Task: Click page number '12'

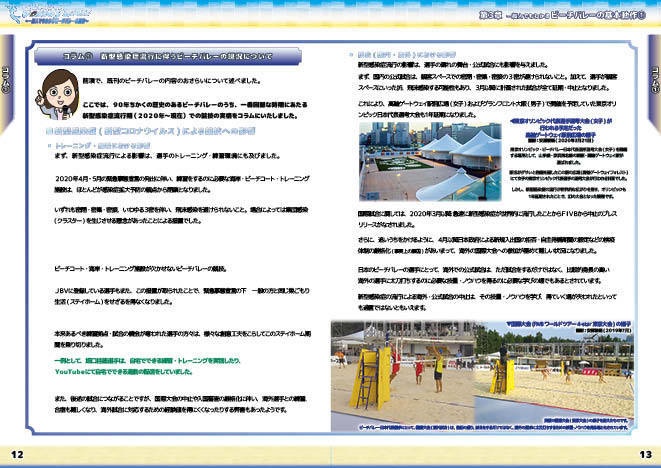Action: 17,455
